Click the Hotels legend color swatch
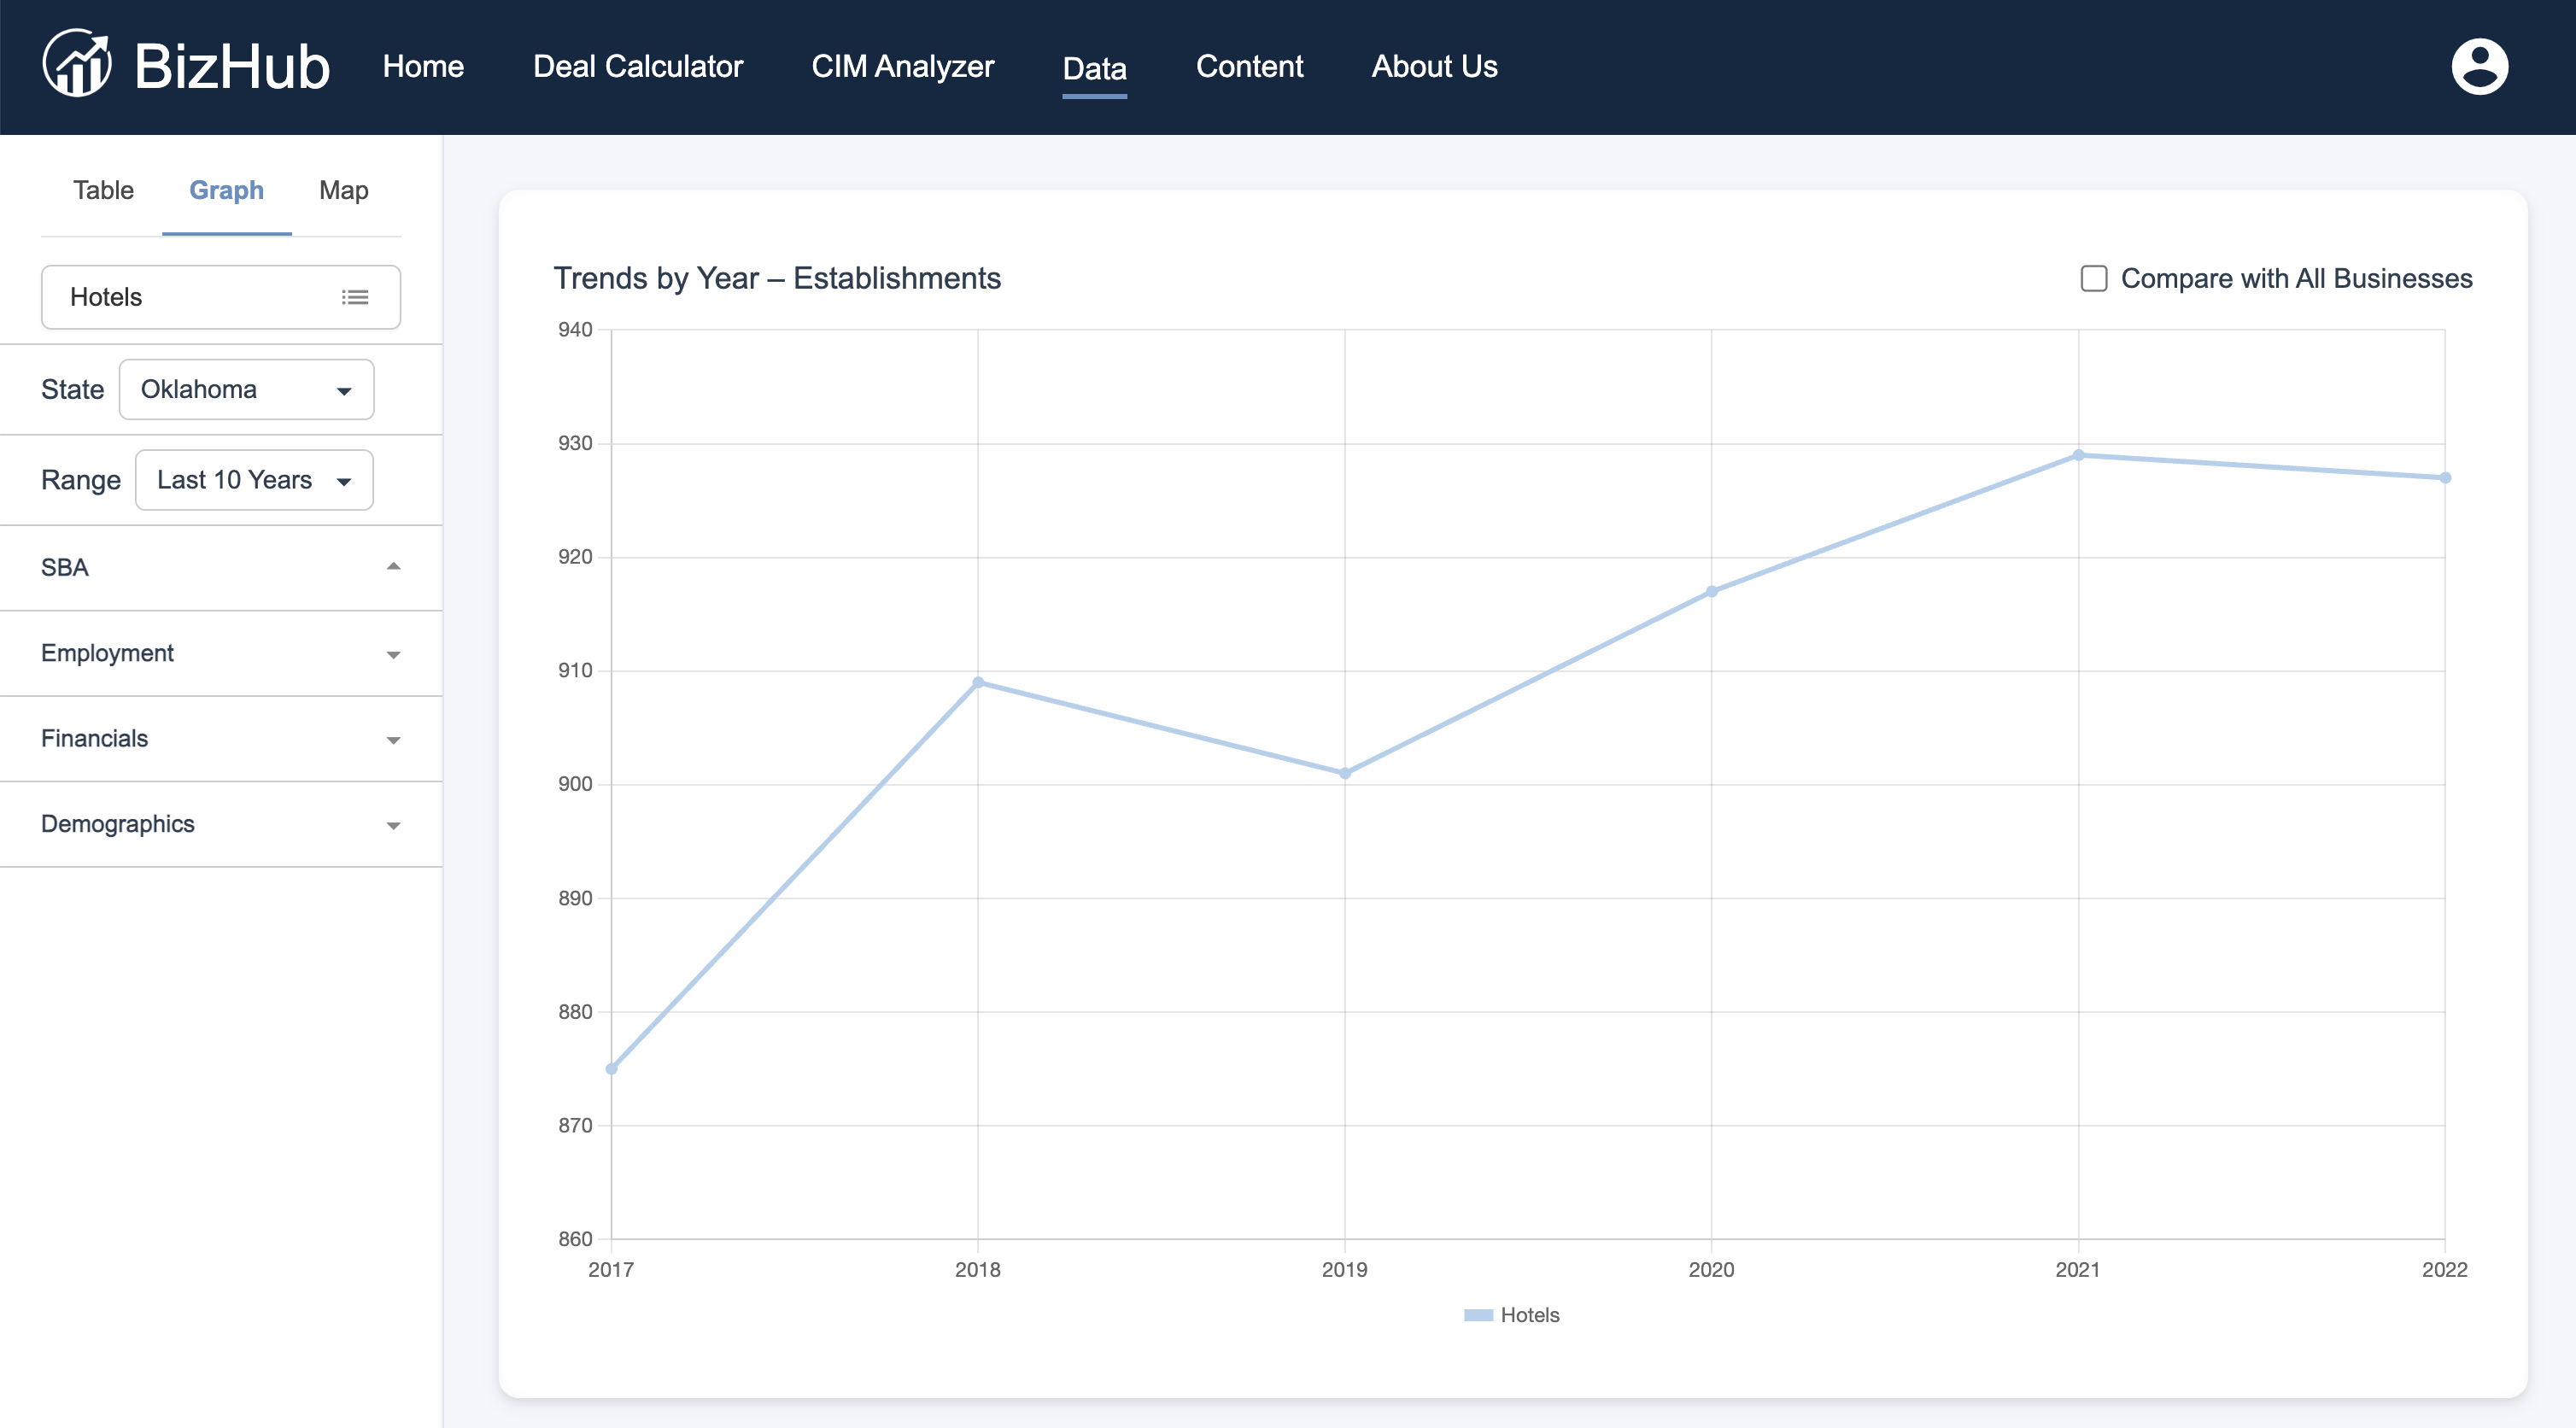This screenshot has height=1428, width=2576. (x=1478, y=1315)
